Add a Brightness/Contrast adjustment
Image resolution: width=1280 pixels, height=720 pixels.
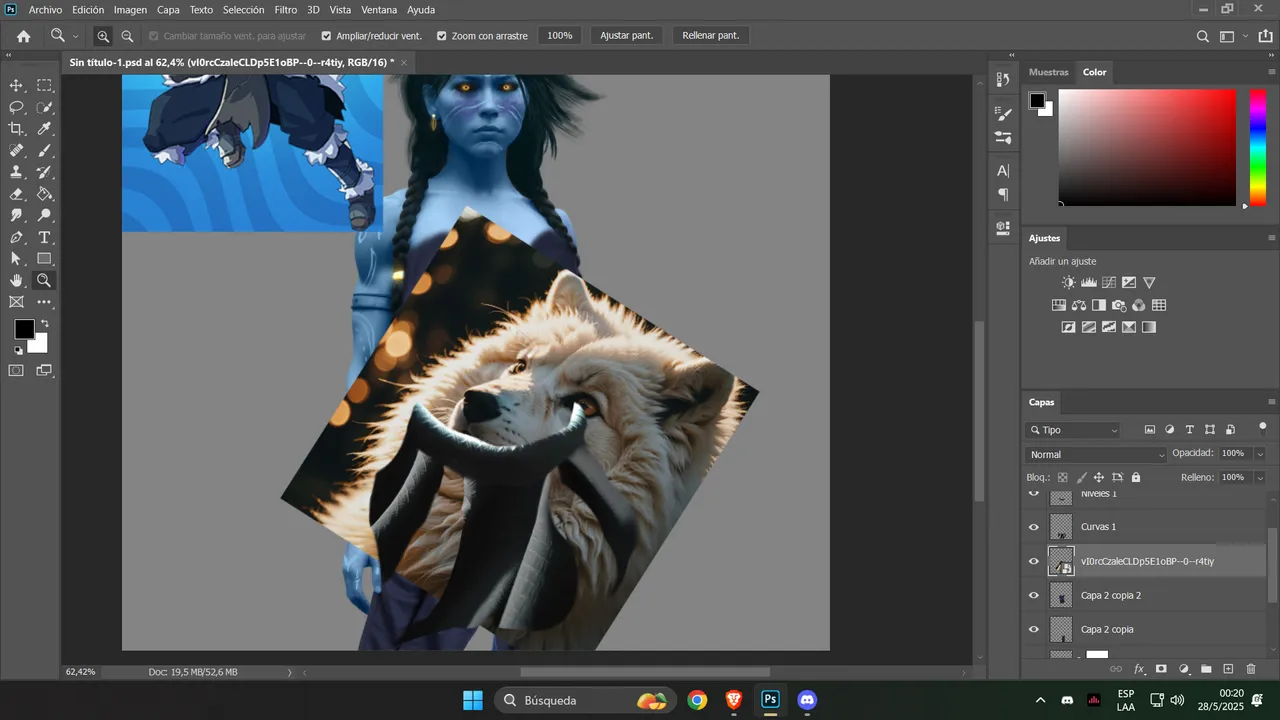tap(1069, 283)
